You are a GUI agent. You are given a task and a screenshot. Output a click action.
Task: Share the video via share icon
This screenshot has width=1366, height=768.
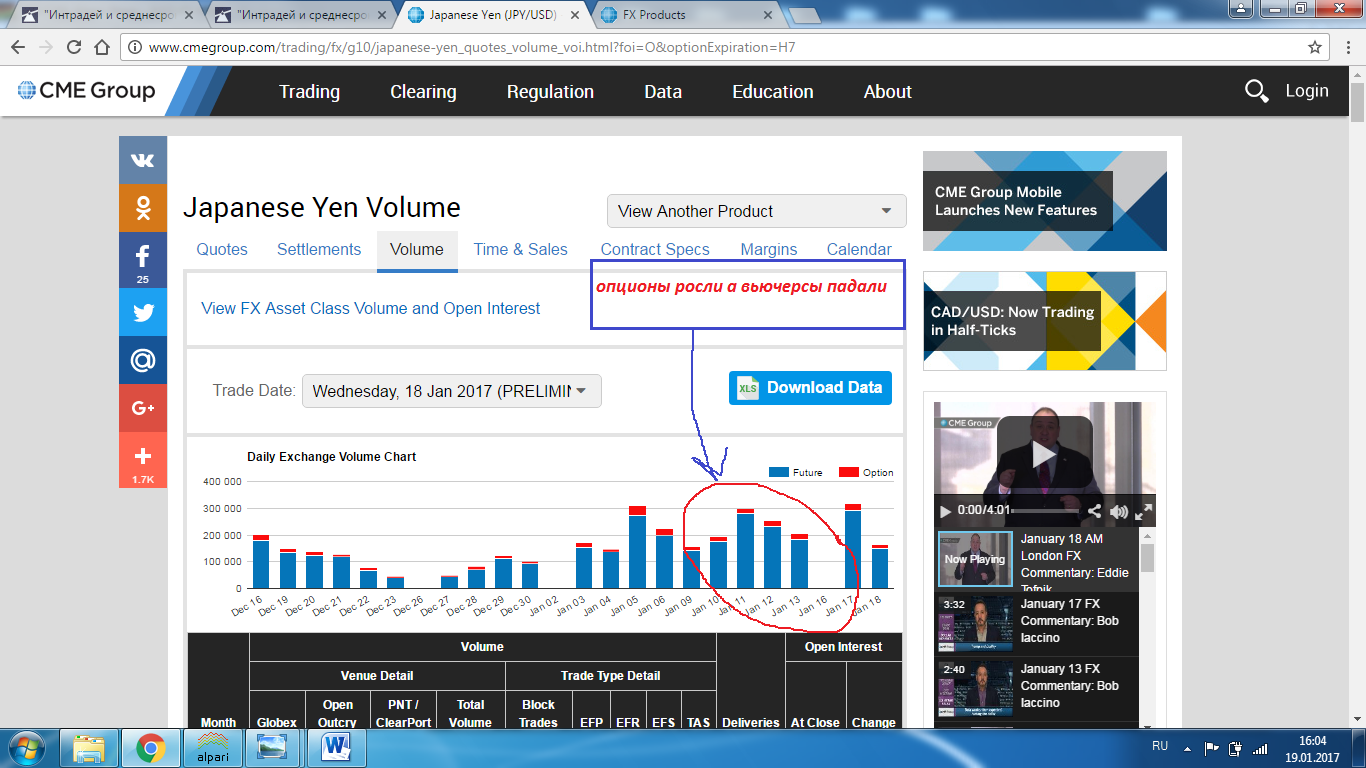pos(1094,512)
